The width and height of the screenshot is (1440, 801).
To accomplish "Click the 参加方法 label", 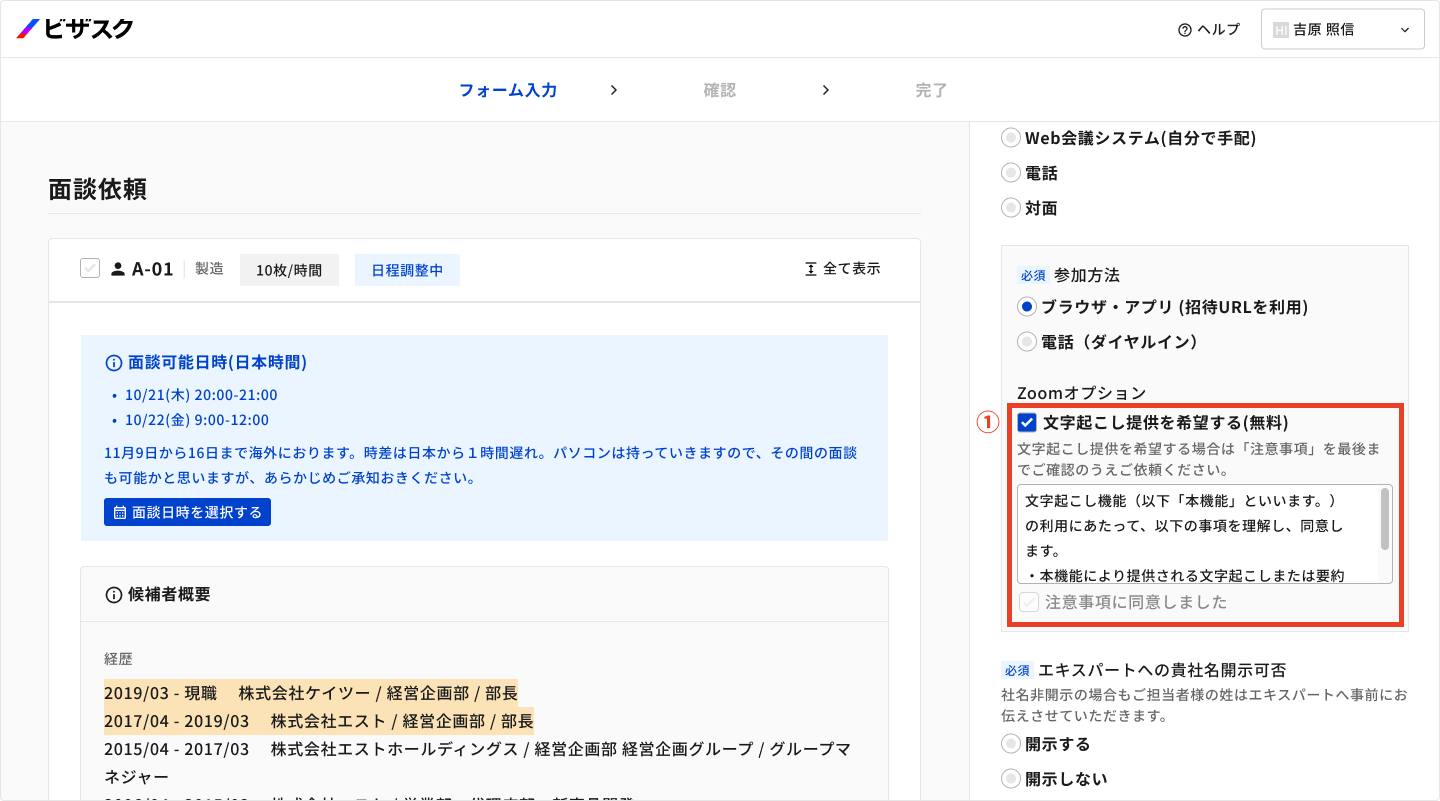I will [1088, 275].
